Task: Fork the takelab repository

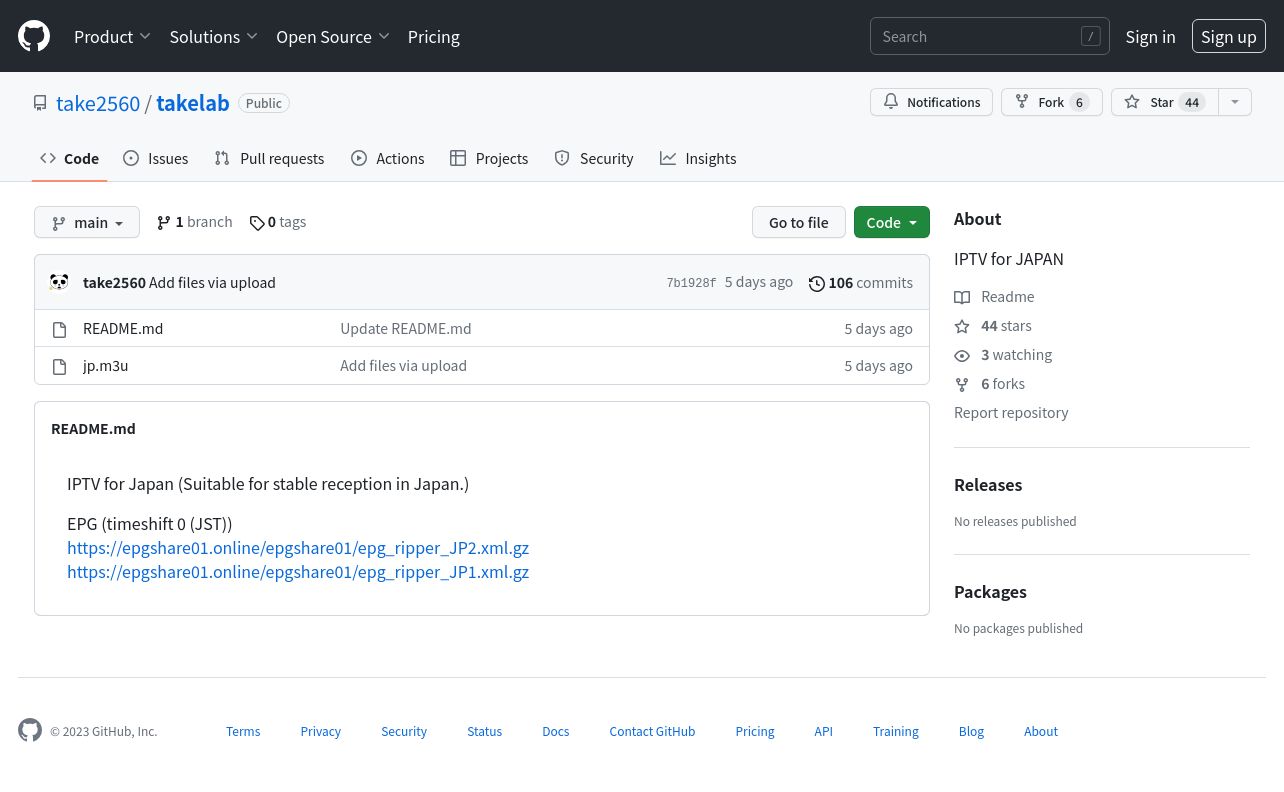Action: [x=1052, y=102]
